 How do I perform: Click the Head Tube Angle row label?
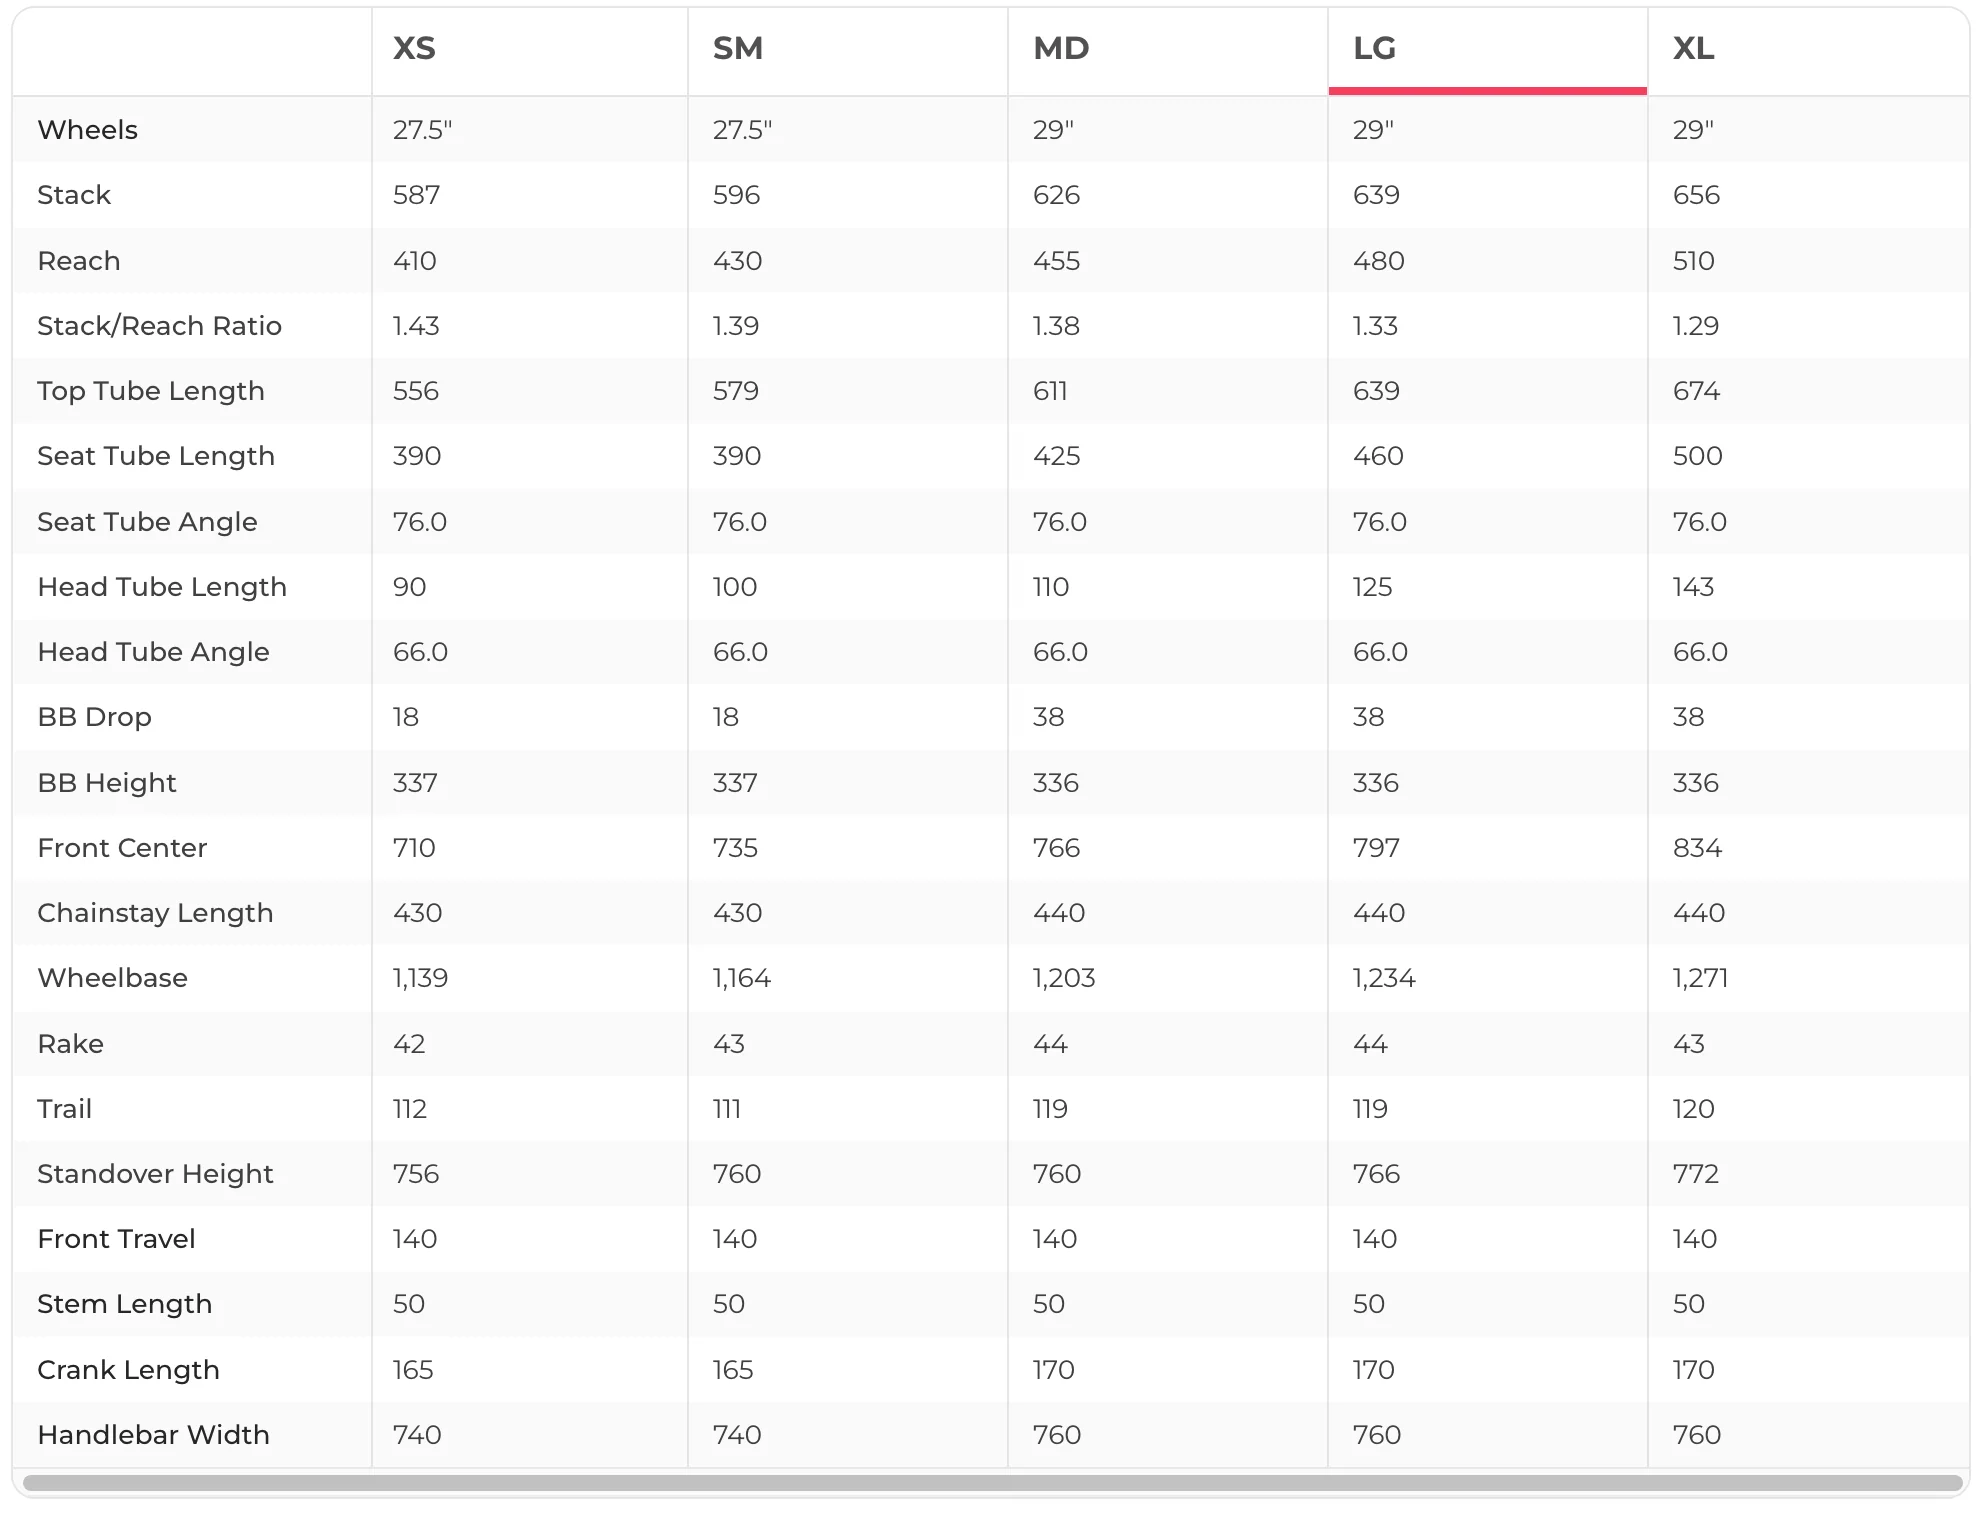153,652
